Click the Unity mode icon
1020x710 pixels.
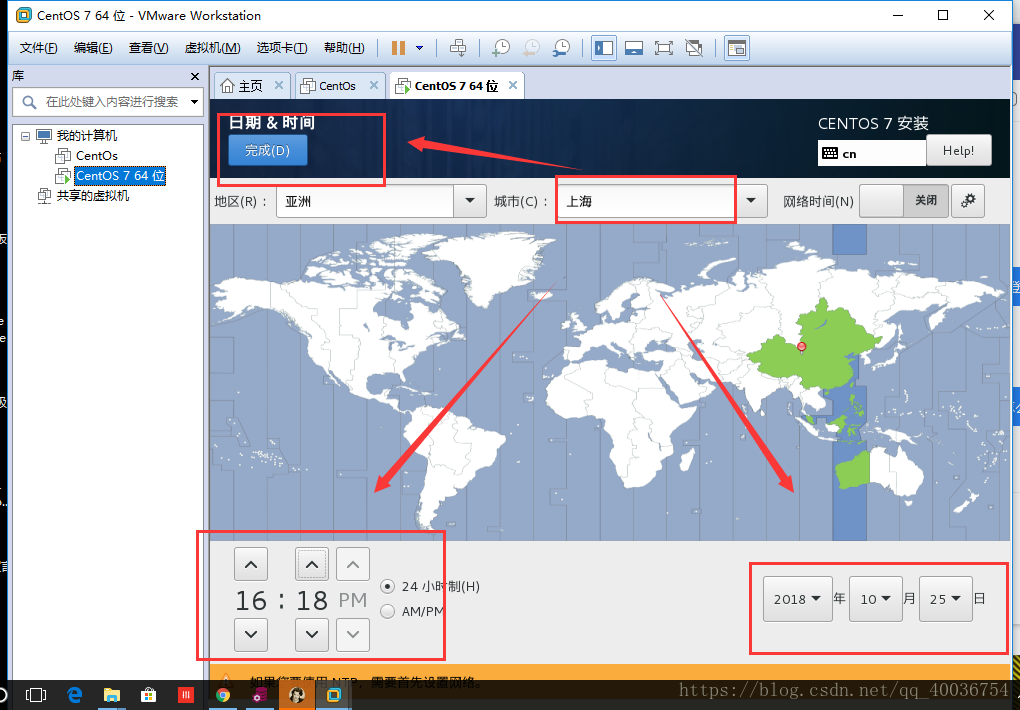tap(694, 48)
